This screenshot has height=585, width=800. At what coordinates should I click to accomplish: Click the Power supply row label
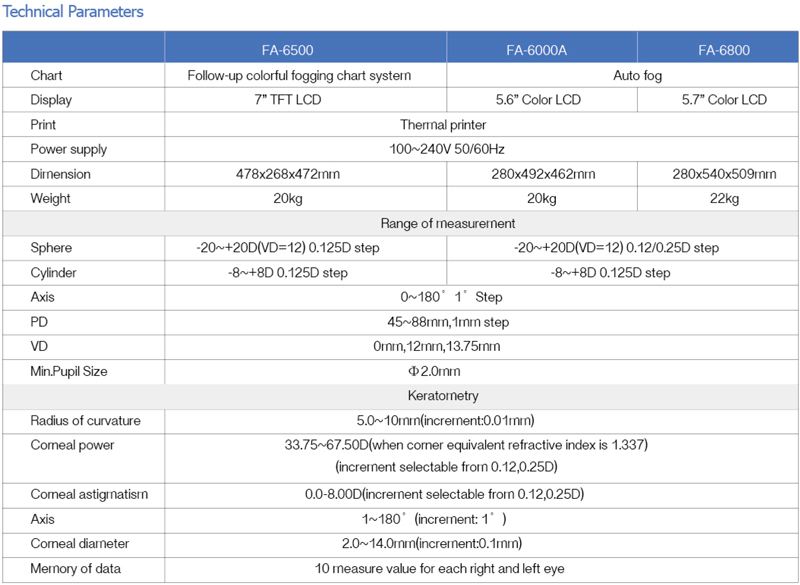pyautogui.click(x=68, y=149)
